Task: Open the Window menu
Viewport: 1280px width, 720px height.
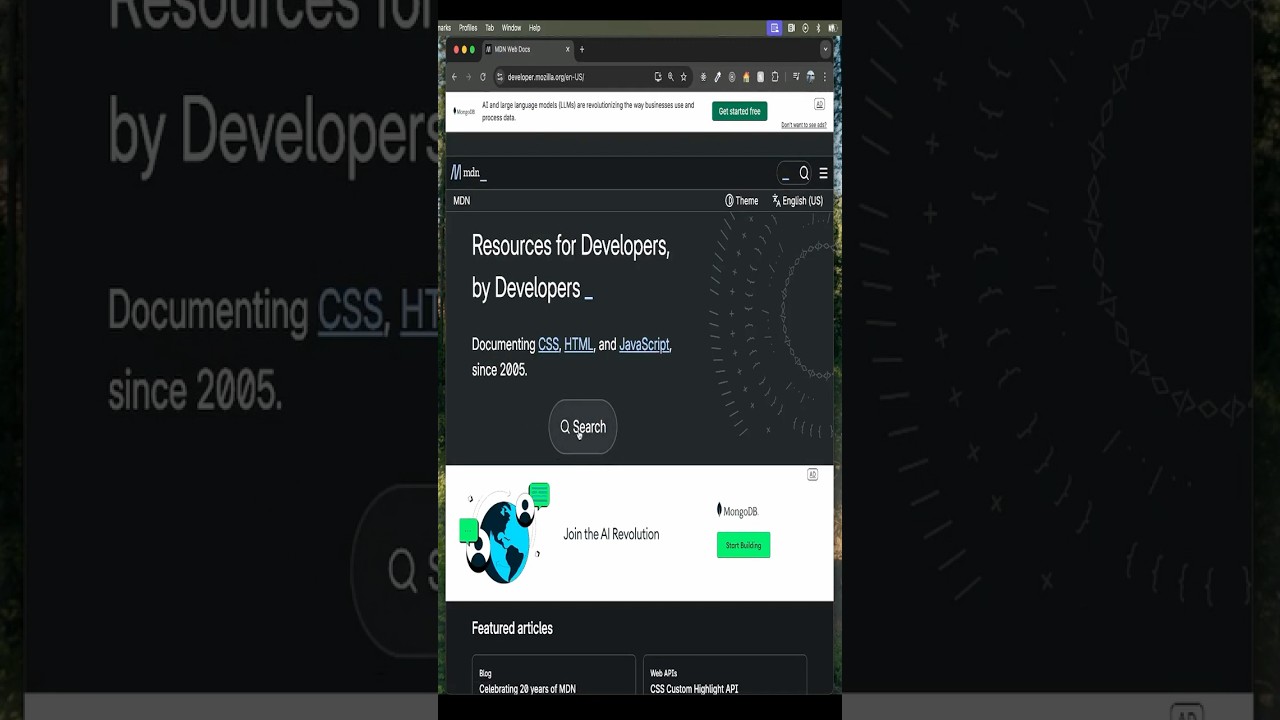Action: tap(511, 28)
